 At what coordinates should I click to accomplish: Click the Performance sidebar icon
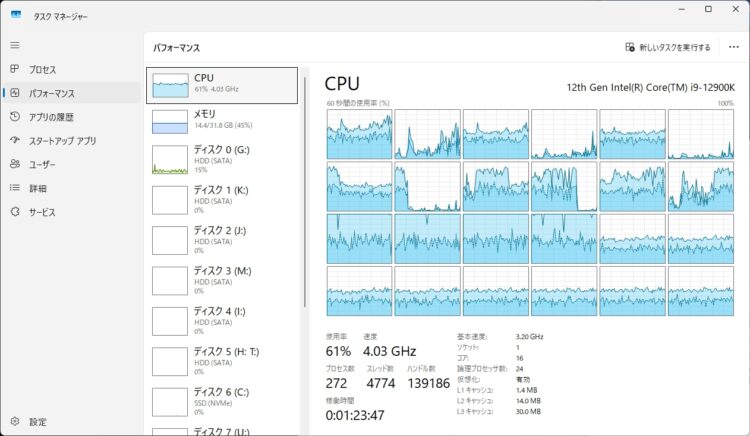point(15,93)
